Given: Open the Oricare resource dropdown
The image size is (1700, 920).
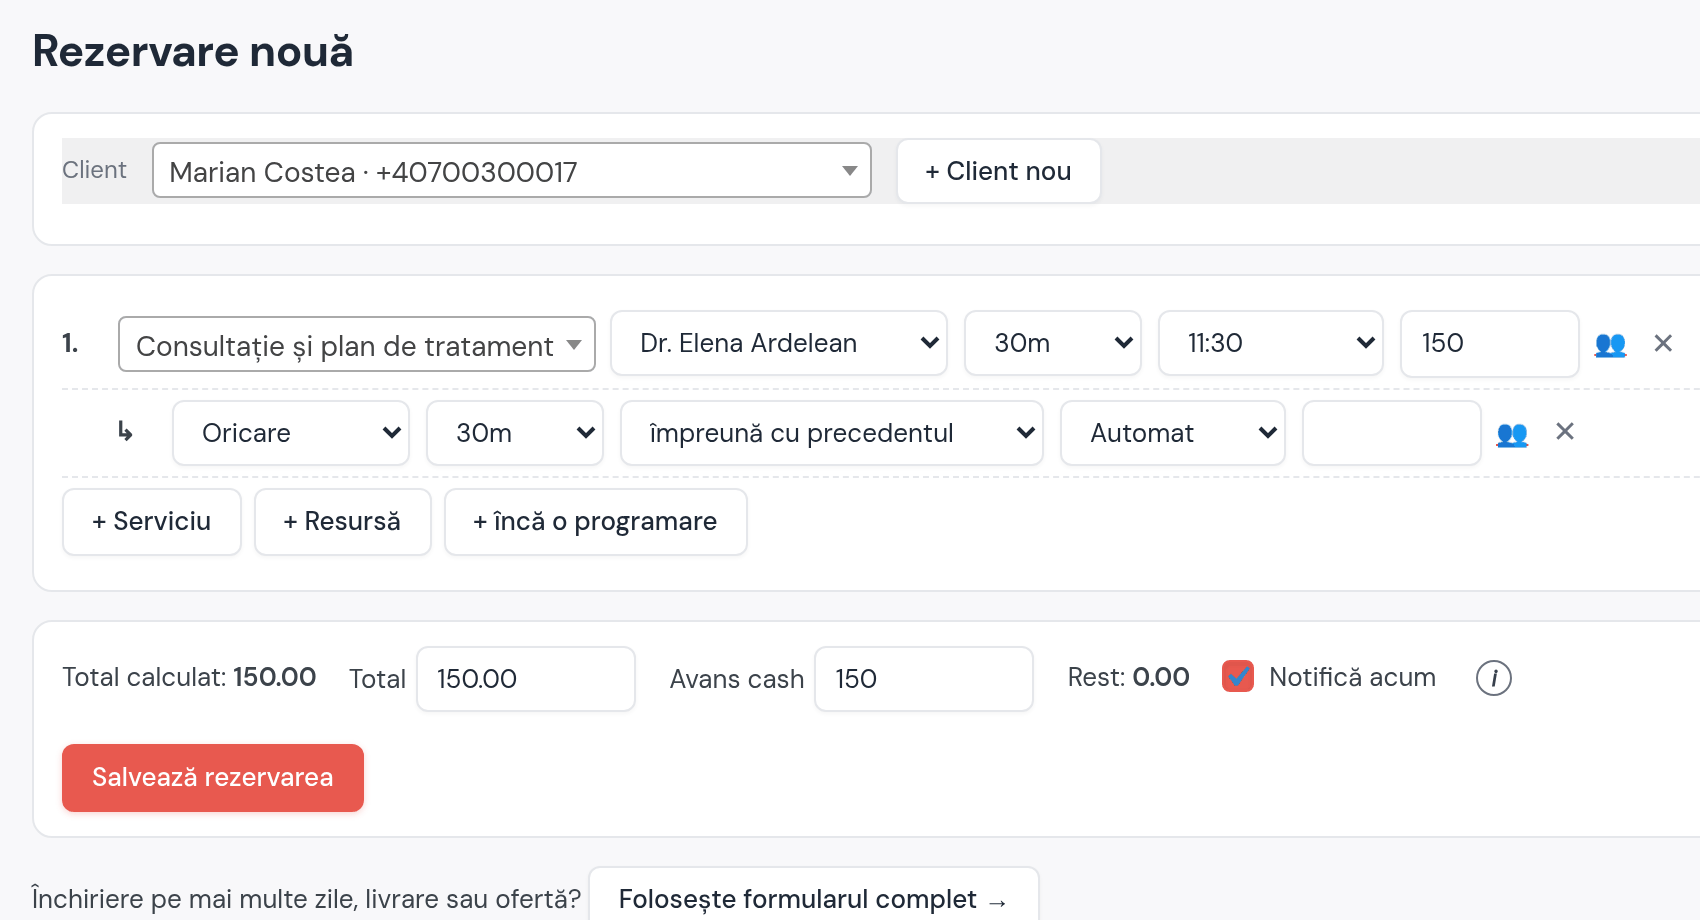Looking at the screenshot, I should tap(291, 433).
